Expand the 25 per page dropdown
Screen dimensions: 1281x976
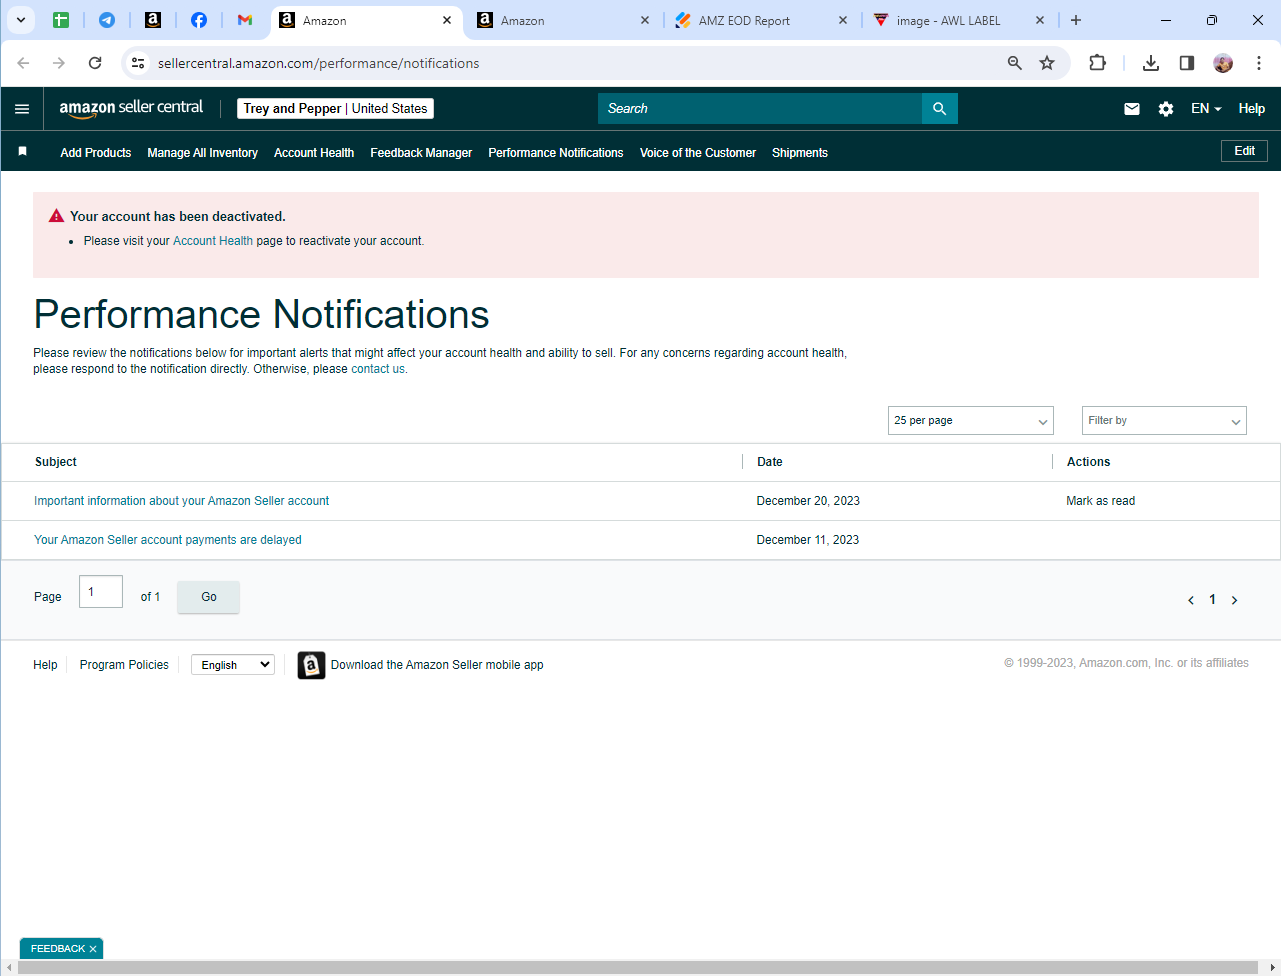971,421
